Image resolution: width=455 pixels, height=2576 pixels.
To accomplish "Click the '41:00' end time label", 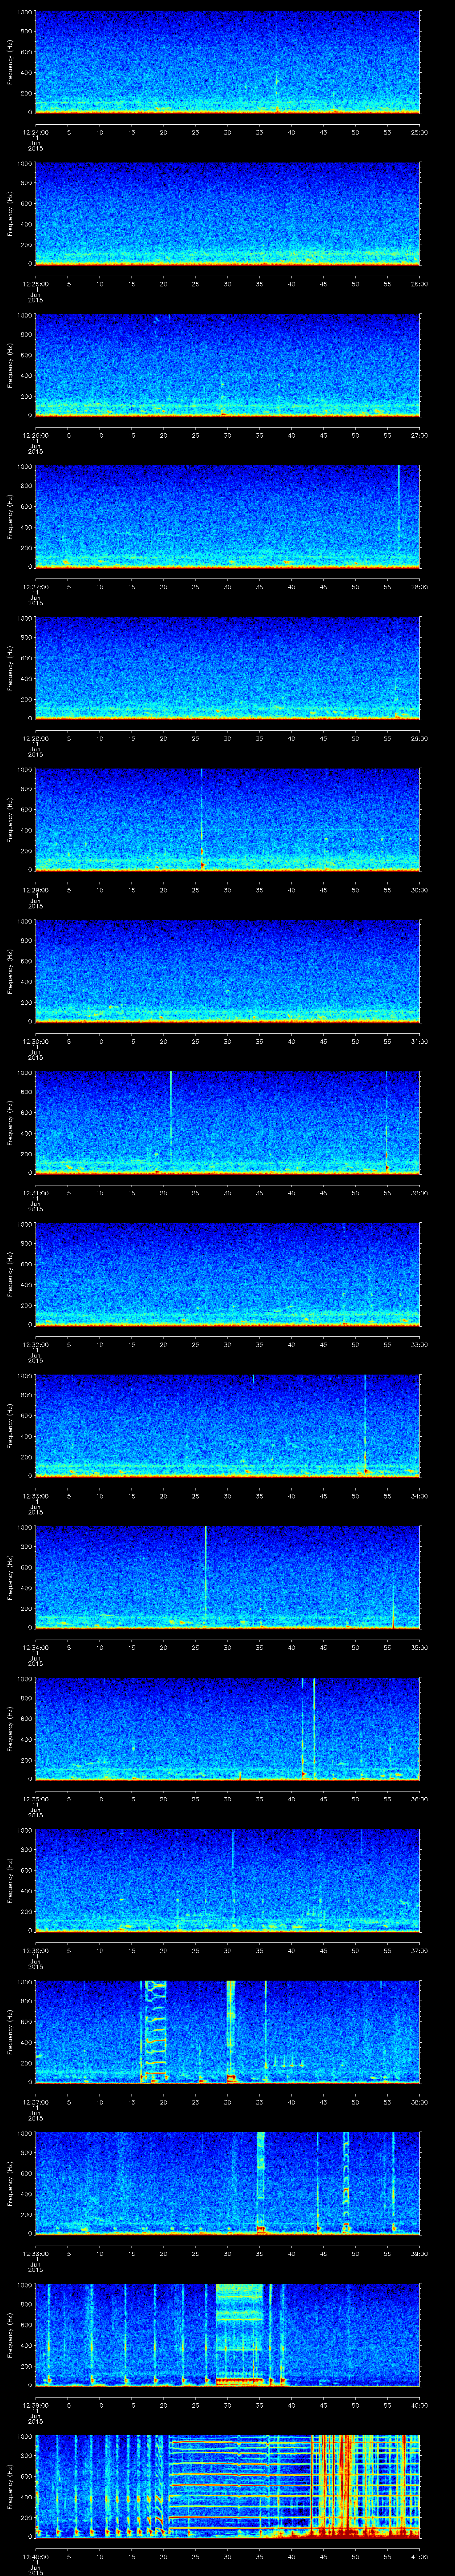I will pos(419,2556).
